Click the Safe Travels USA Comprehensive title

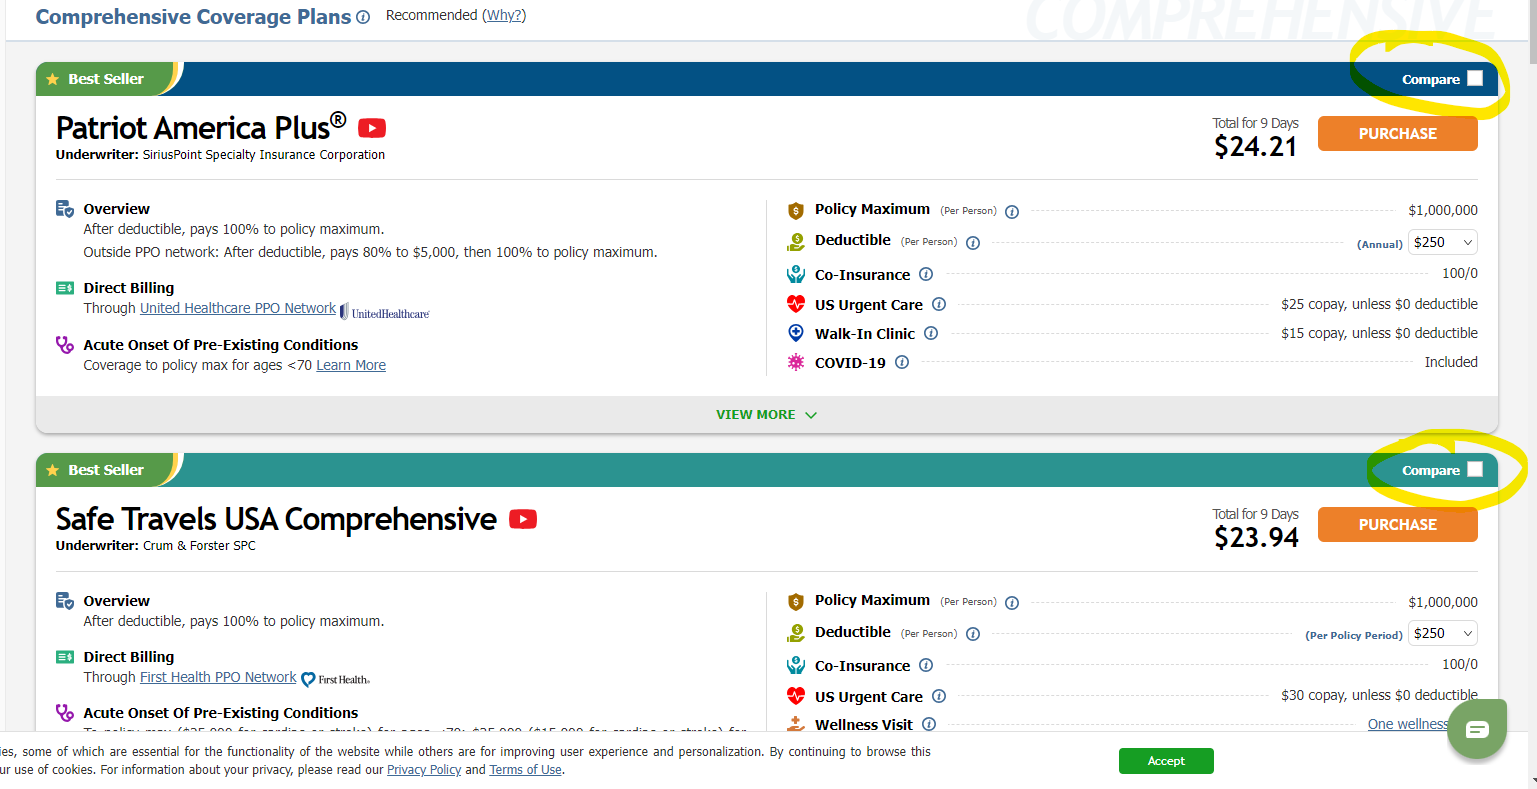pyautogui.click(x=276, y=519)
